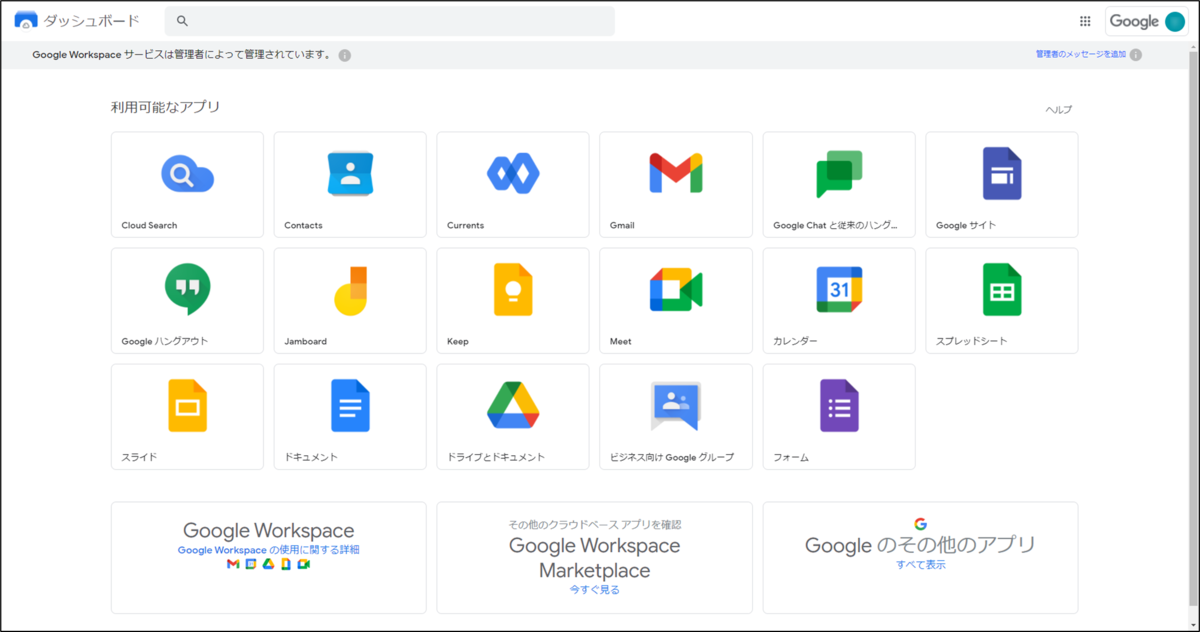Screen dimensions: 1200x632
Task: Open the スライド yellow icon
Action: coord(187,406)
